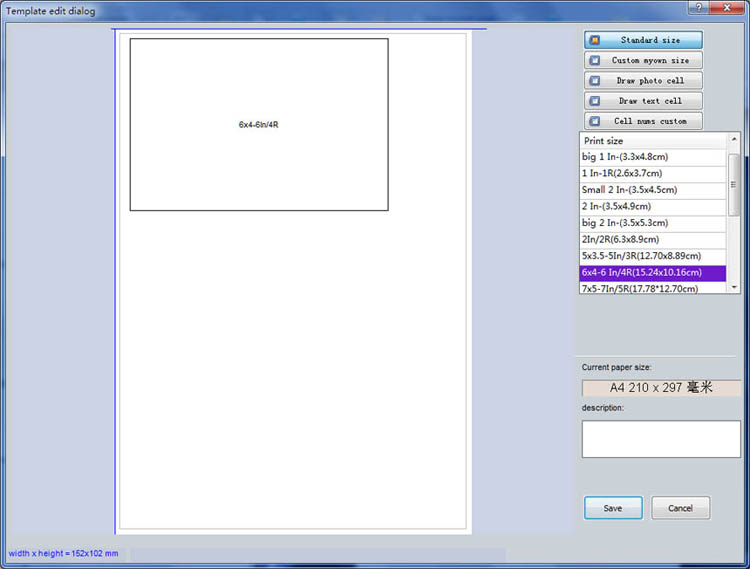The image size is (750, 569).
Task: Click the Custom myown size icon
Action: coord(595,61)
